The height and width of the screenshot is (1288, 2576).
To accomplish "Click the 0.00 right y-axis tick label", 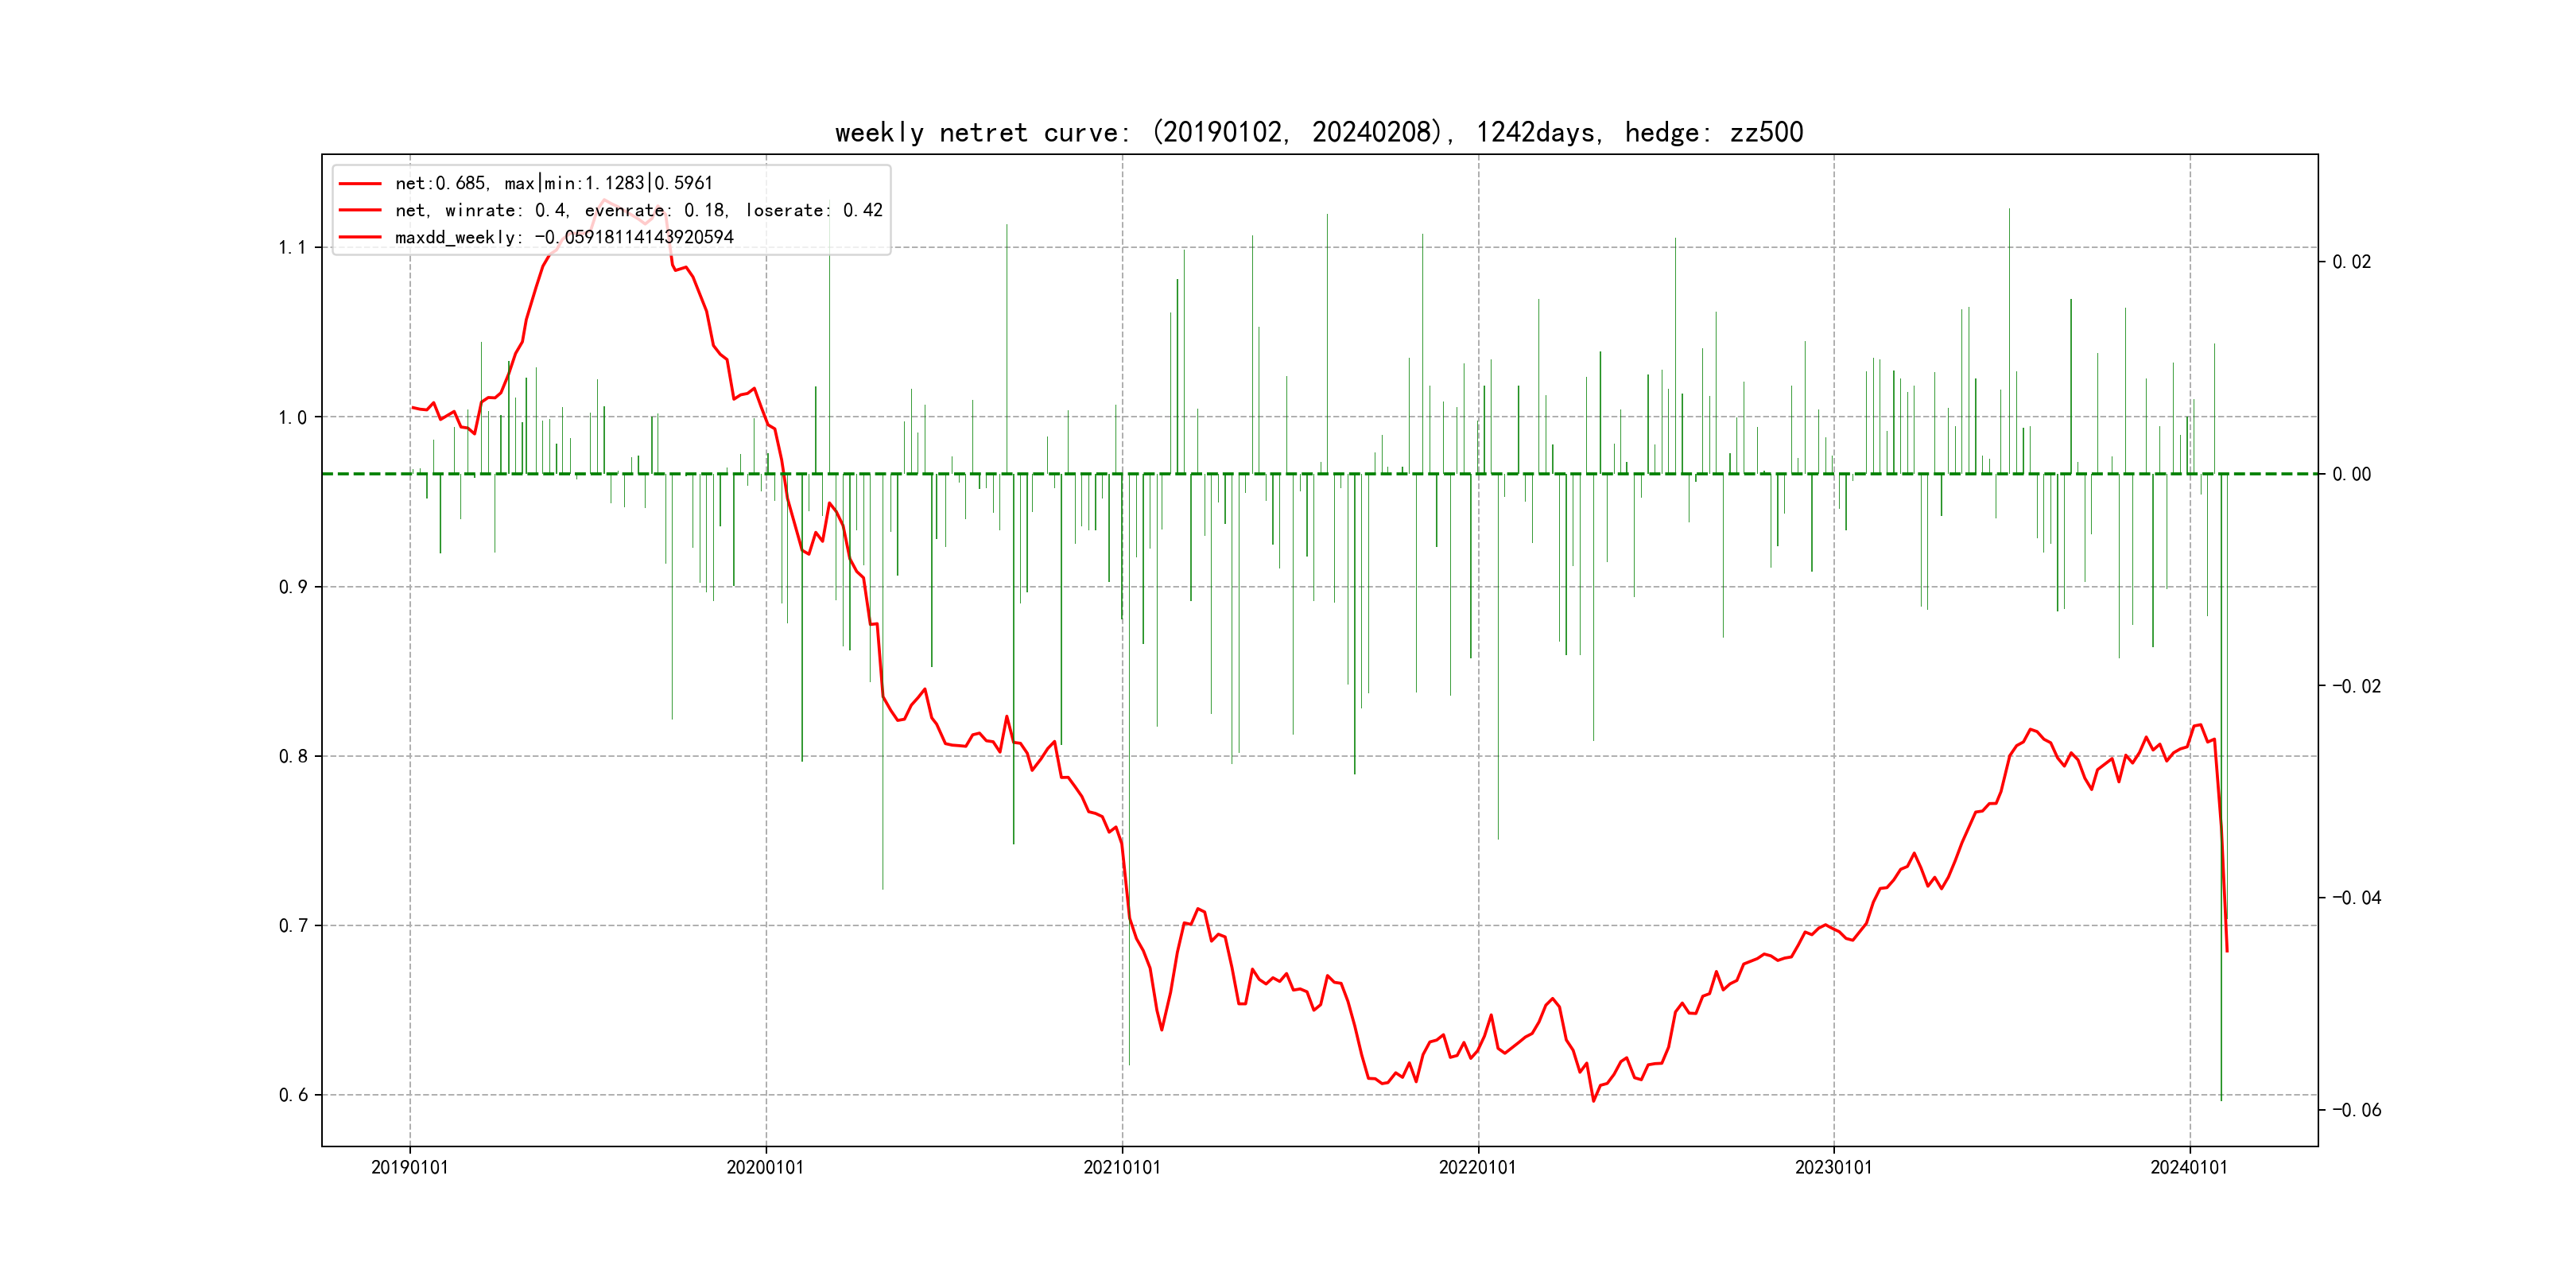I will pyautogui.click(x=2351, y=474).
